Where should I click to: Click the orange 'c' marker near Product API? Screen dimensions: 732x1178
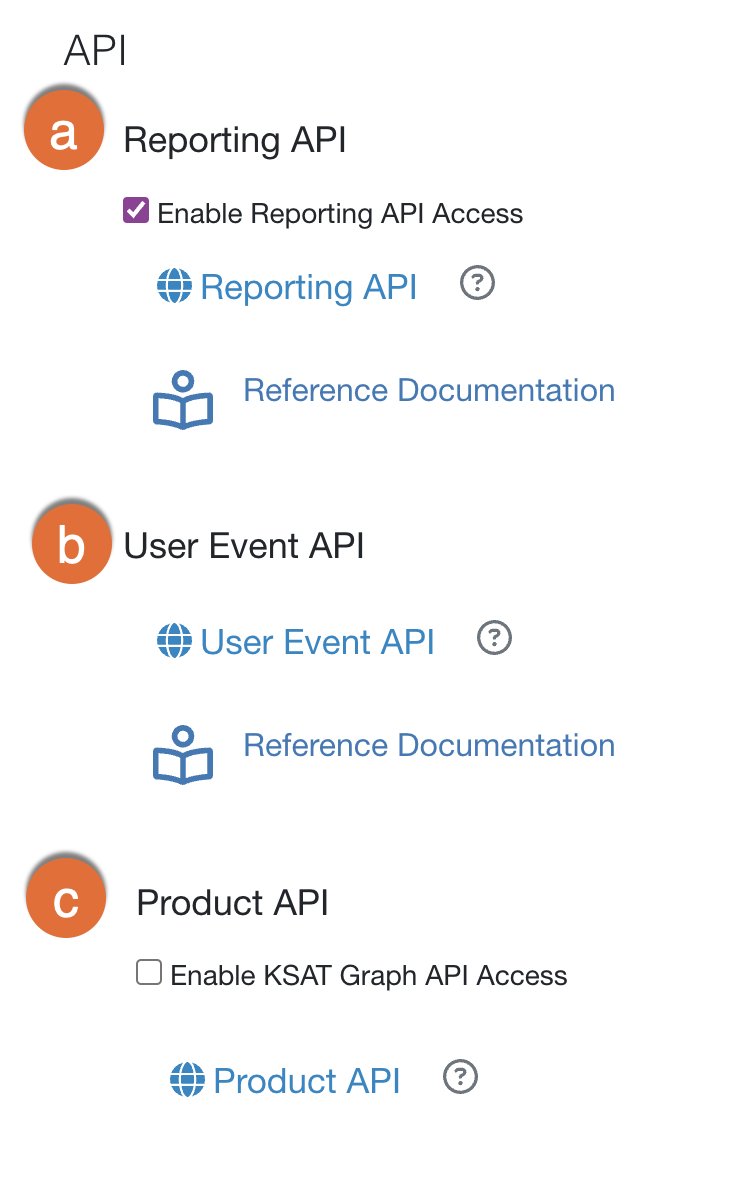point(65,897)
